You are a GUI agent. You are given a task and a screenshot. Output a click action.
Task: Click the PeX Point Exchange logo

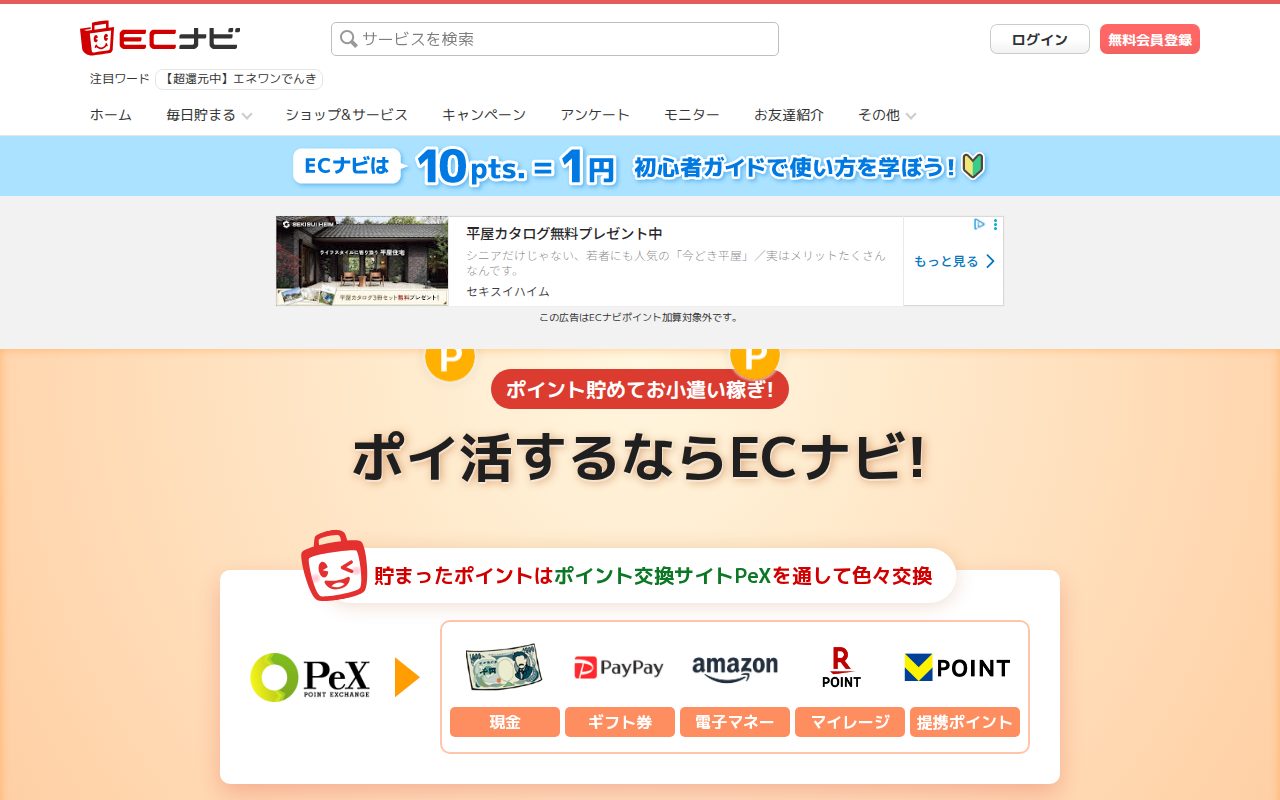pyautogui.click(x=310, y=677)
